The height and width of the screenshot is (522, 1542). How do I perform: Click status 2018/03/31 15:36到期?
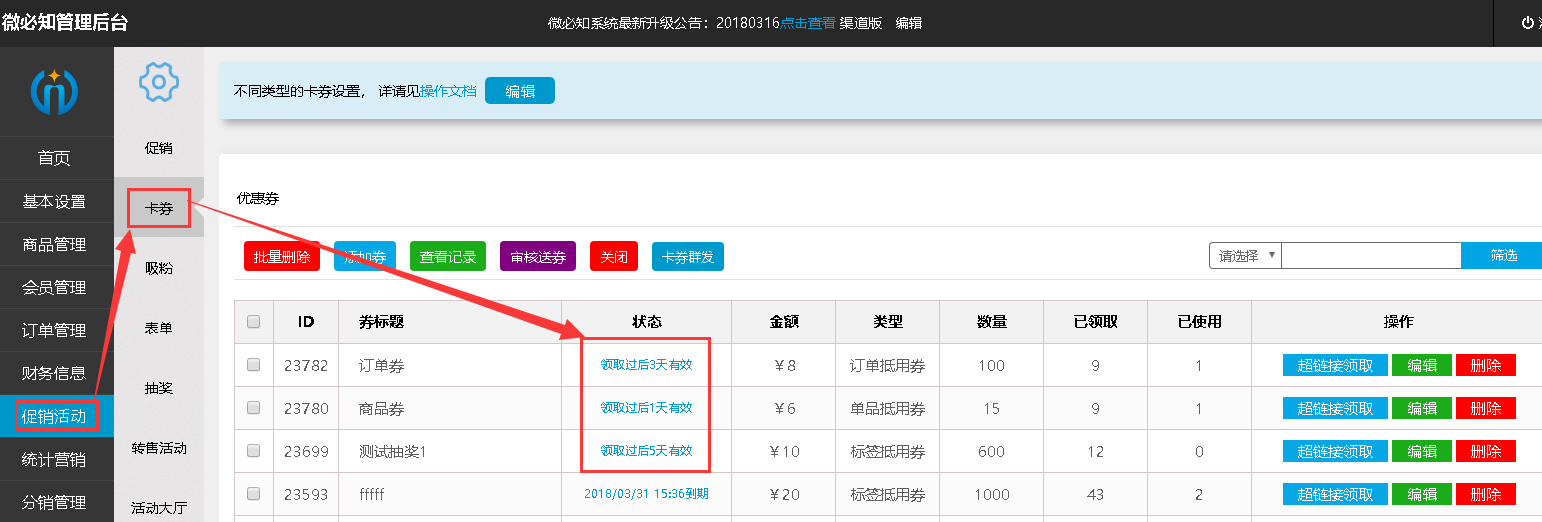click(x=646, y=494)
